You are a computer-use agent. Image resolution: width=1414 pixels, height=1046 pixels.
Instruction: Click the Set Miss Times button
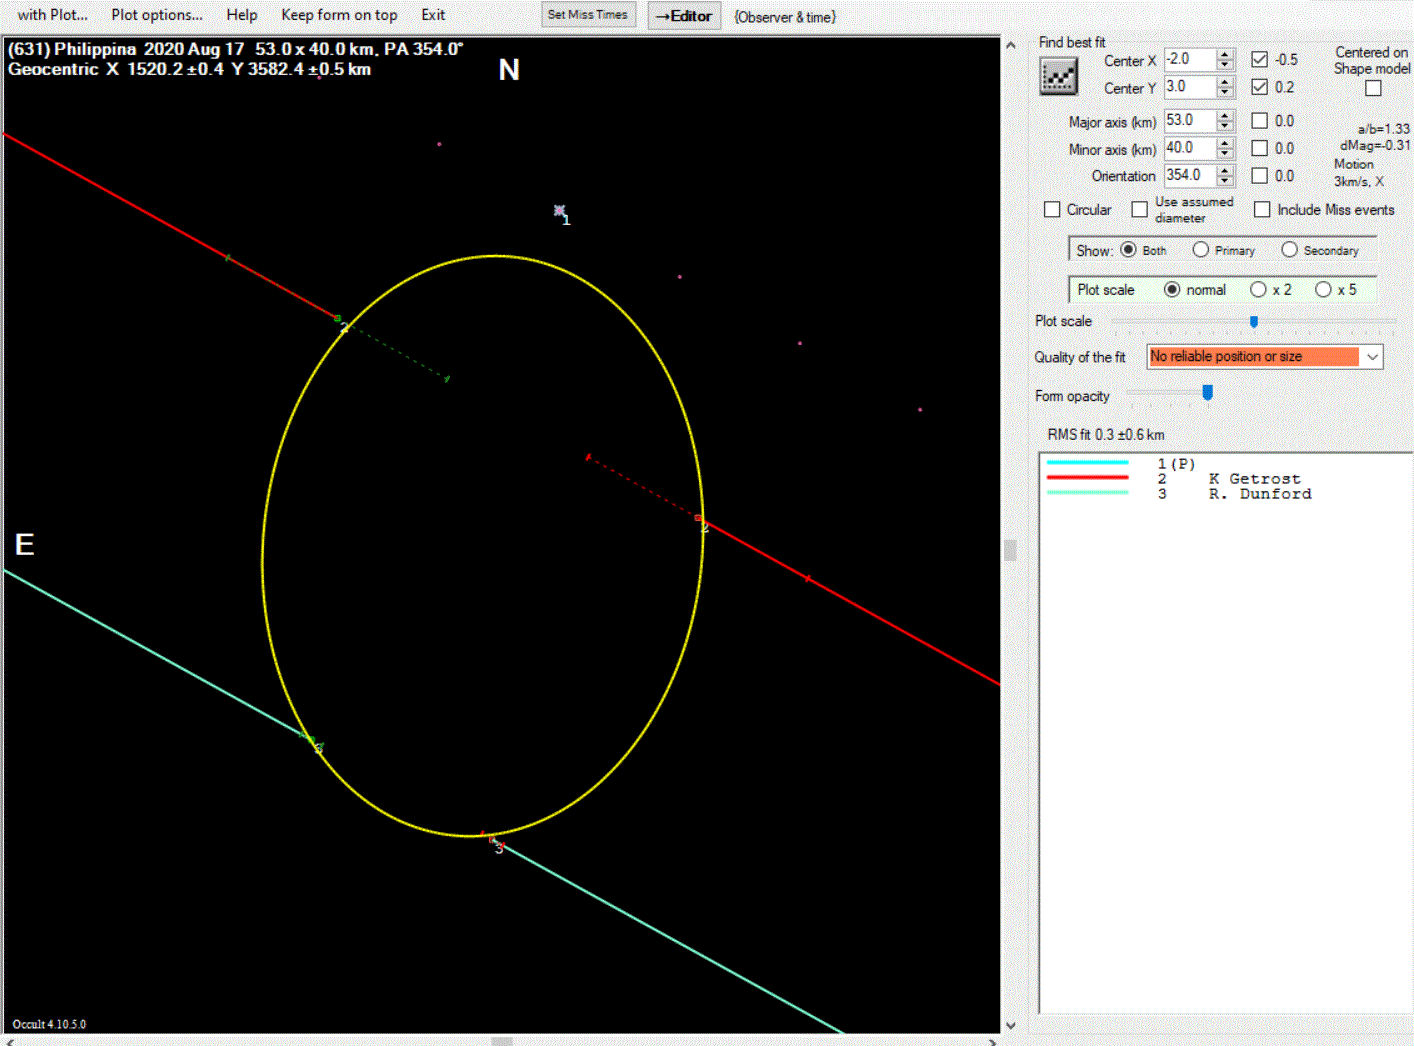(x=588, y=15)
